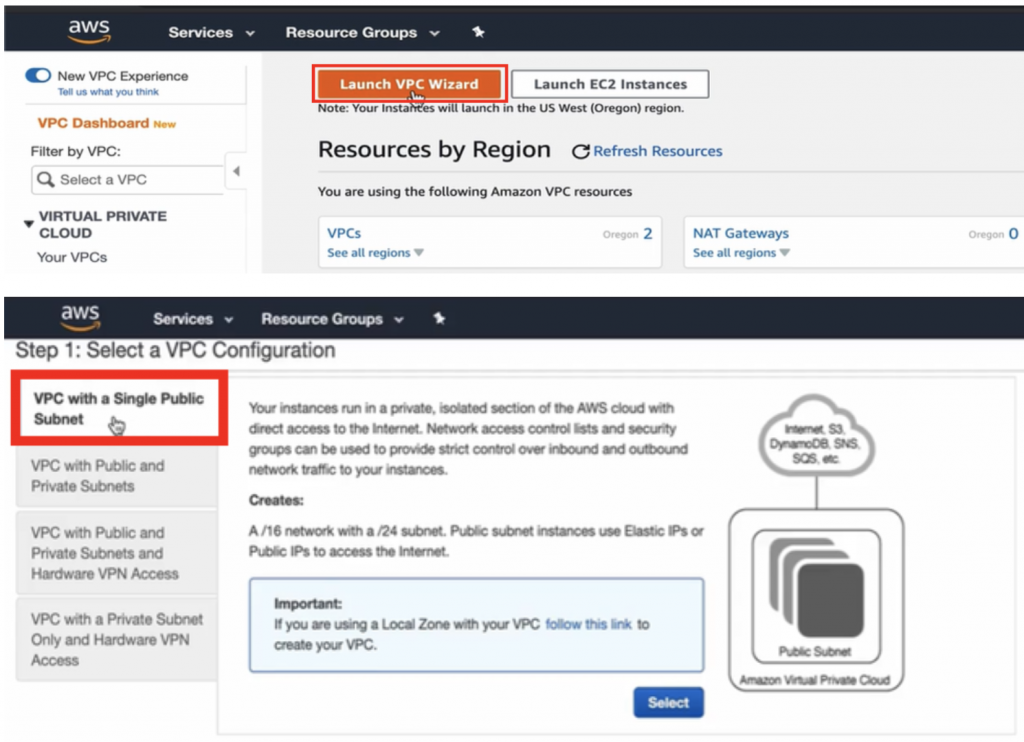Click the blue Select button
The image size is (1024, 742).
[668, 702]
